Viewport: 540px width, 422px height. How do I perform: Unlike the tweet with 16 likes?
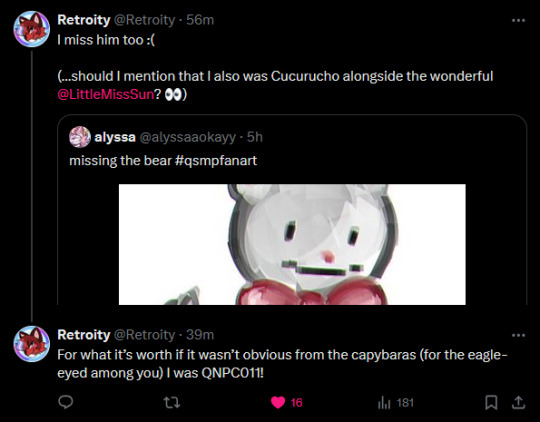(278, 402)
